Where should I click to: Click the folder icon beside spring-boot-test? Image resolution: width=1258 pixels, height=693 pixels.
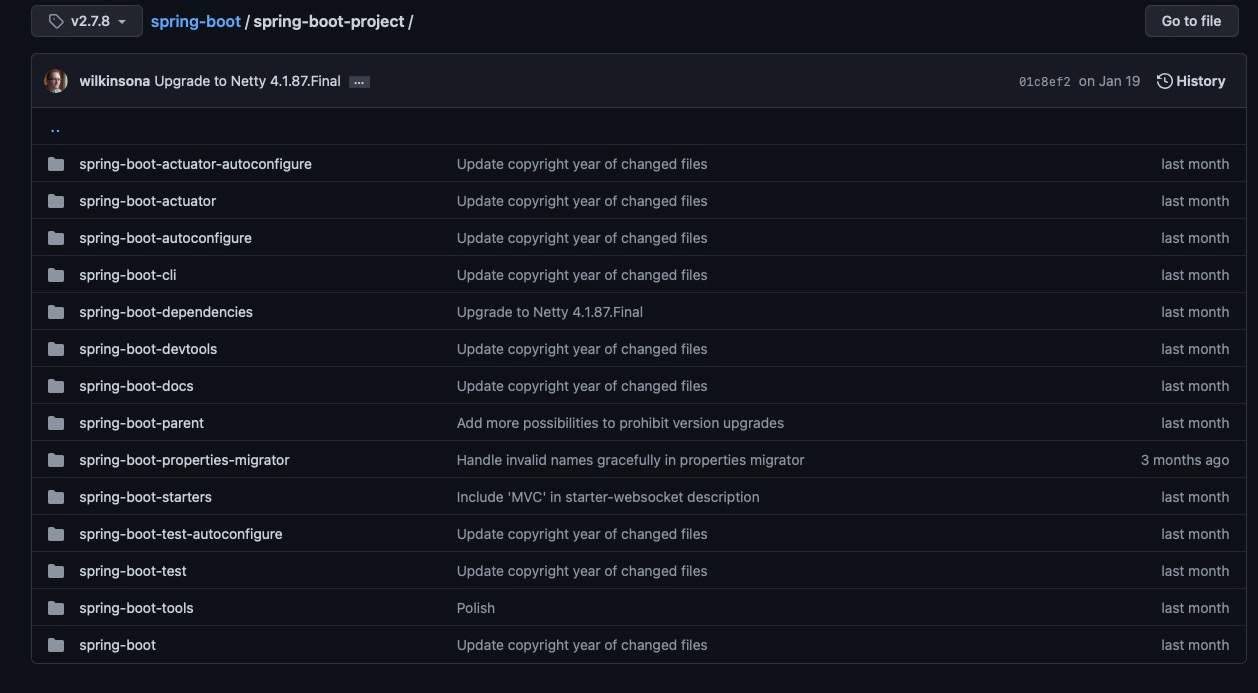point(56,571)
